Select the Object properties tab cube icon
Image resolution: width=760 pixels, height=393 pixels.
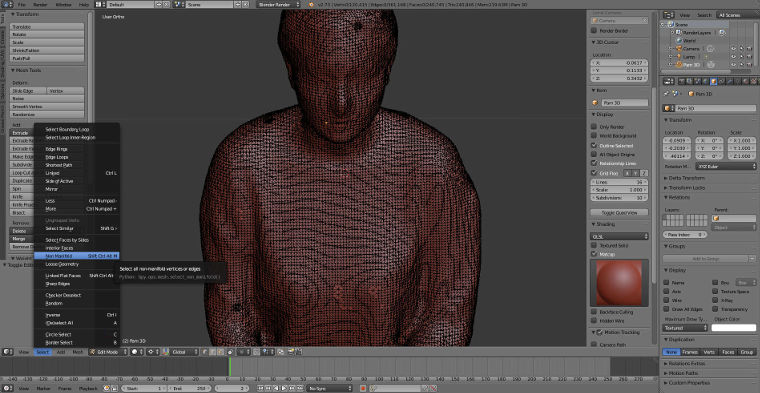pyautogui.click(x=714, y=81)
